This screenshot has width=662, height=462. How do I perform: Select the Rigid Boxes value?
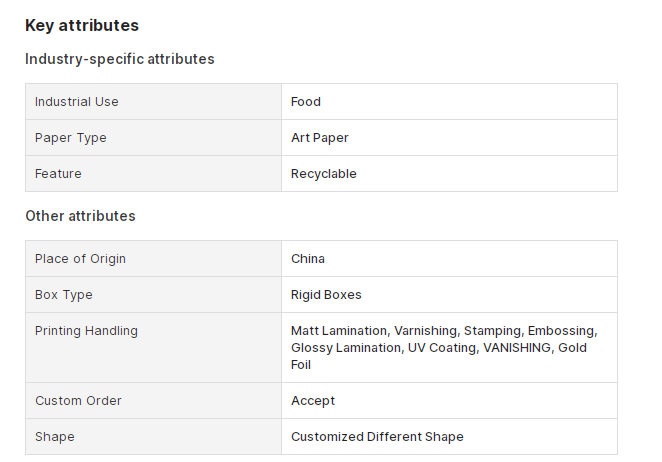(326, 295)
